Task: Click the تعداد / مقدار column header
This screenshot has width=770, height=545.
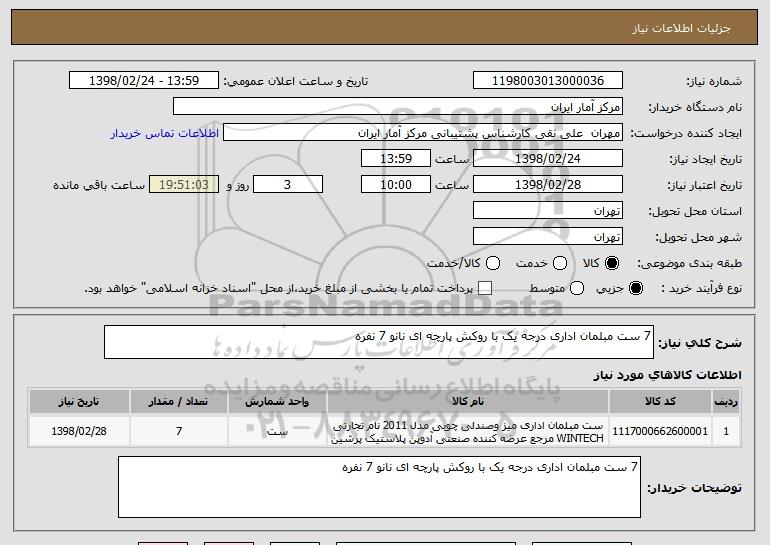Action: [x=179, y=402]
